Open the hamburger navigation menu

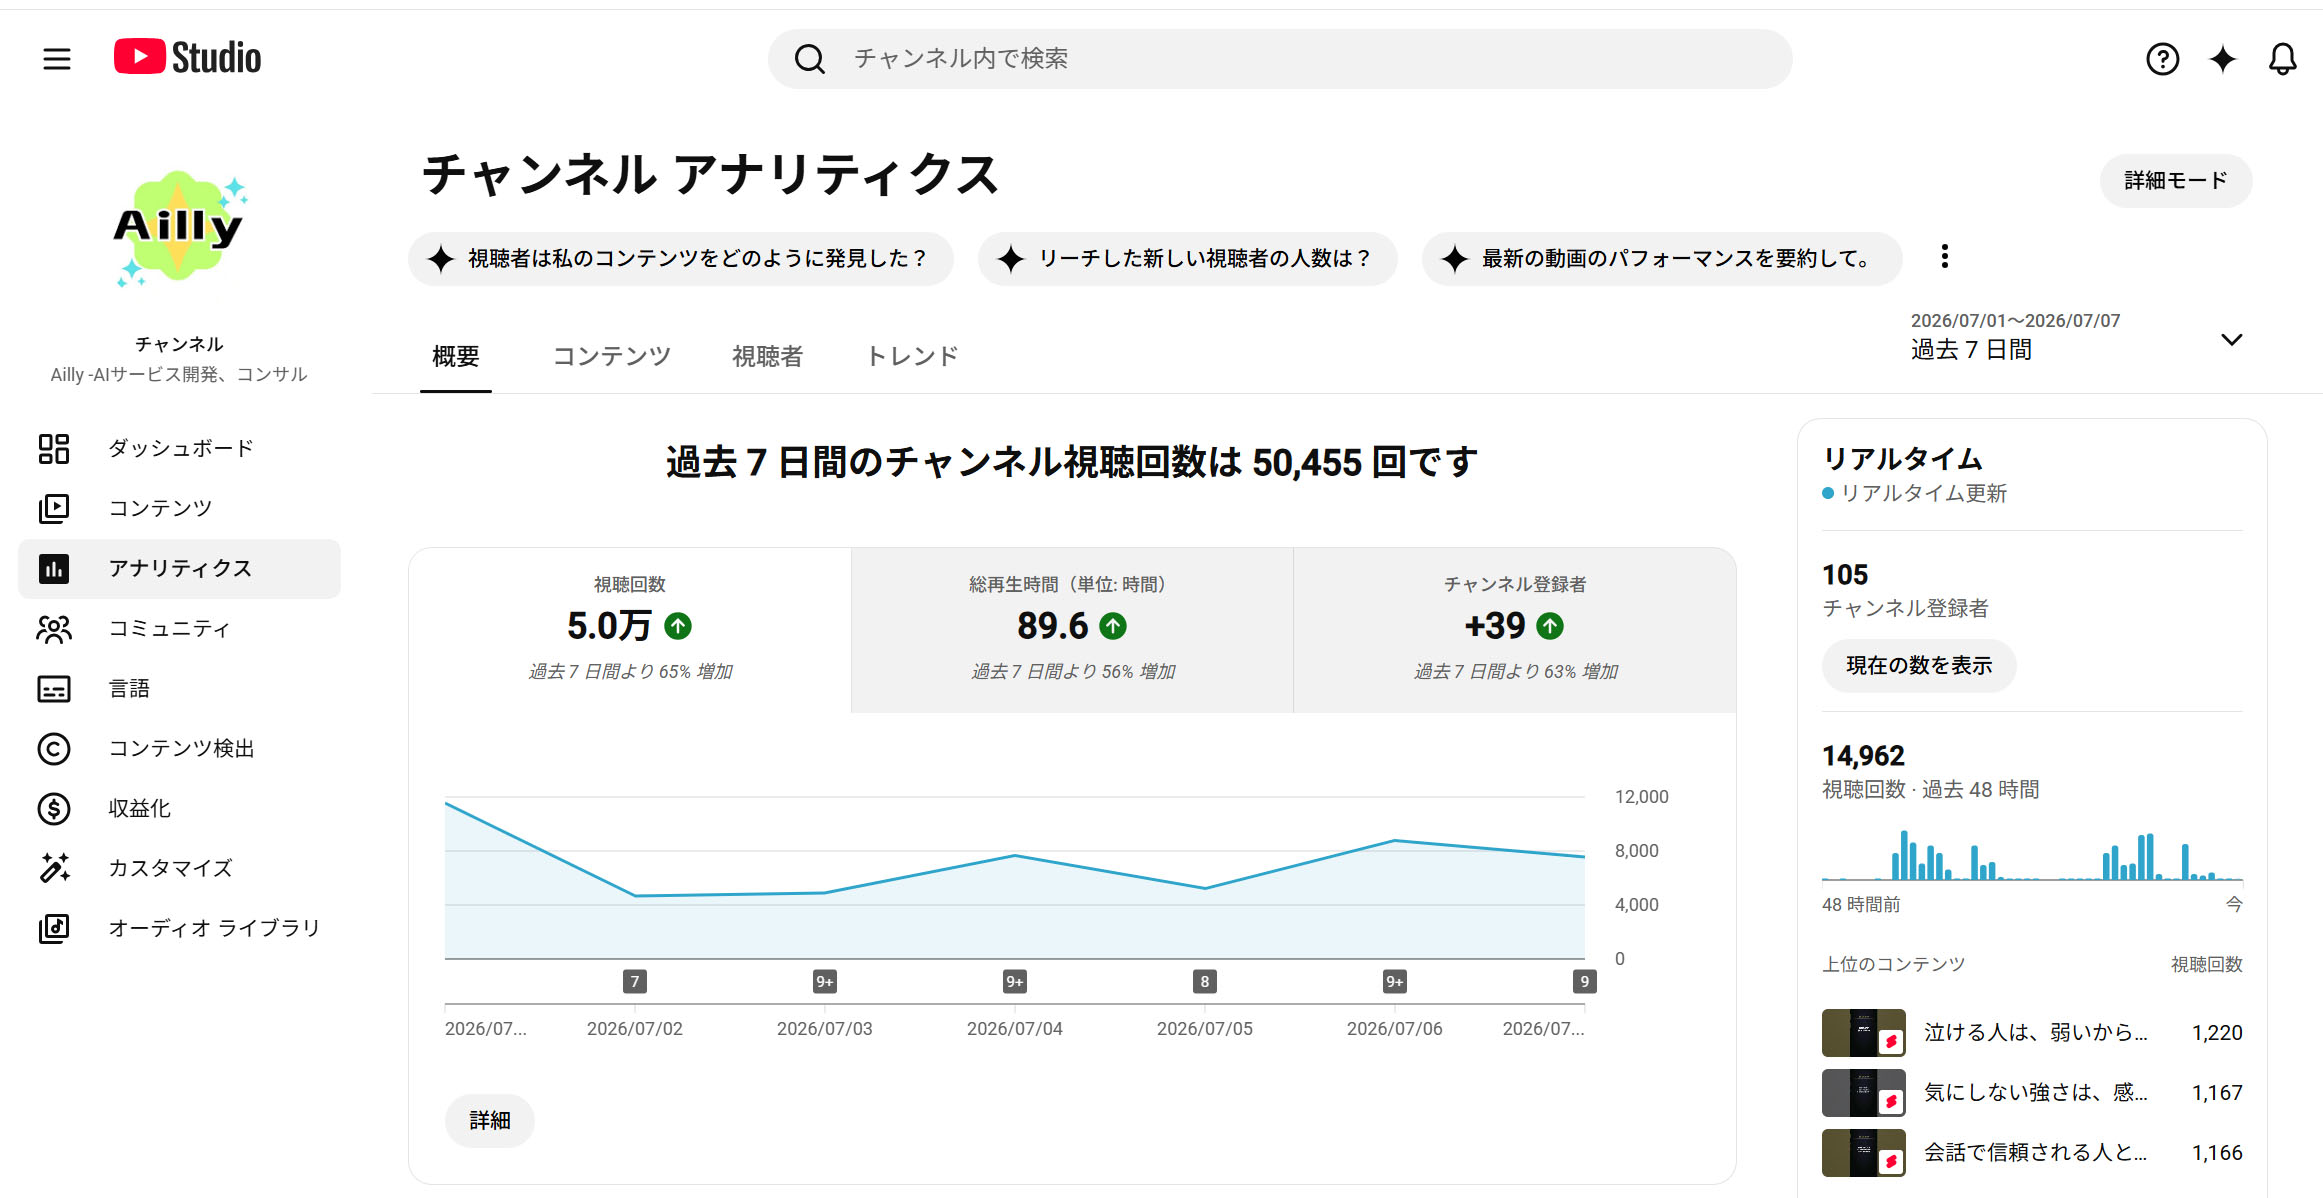[57, 59]
